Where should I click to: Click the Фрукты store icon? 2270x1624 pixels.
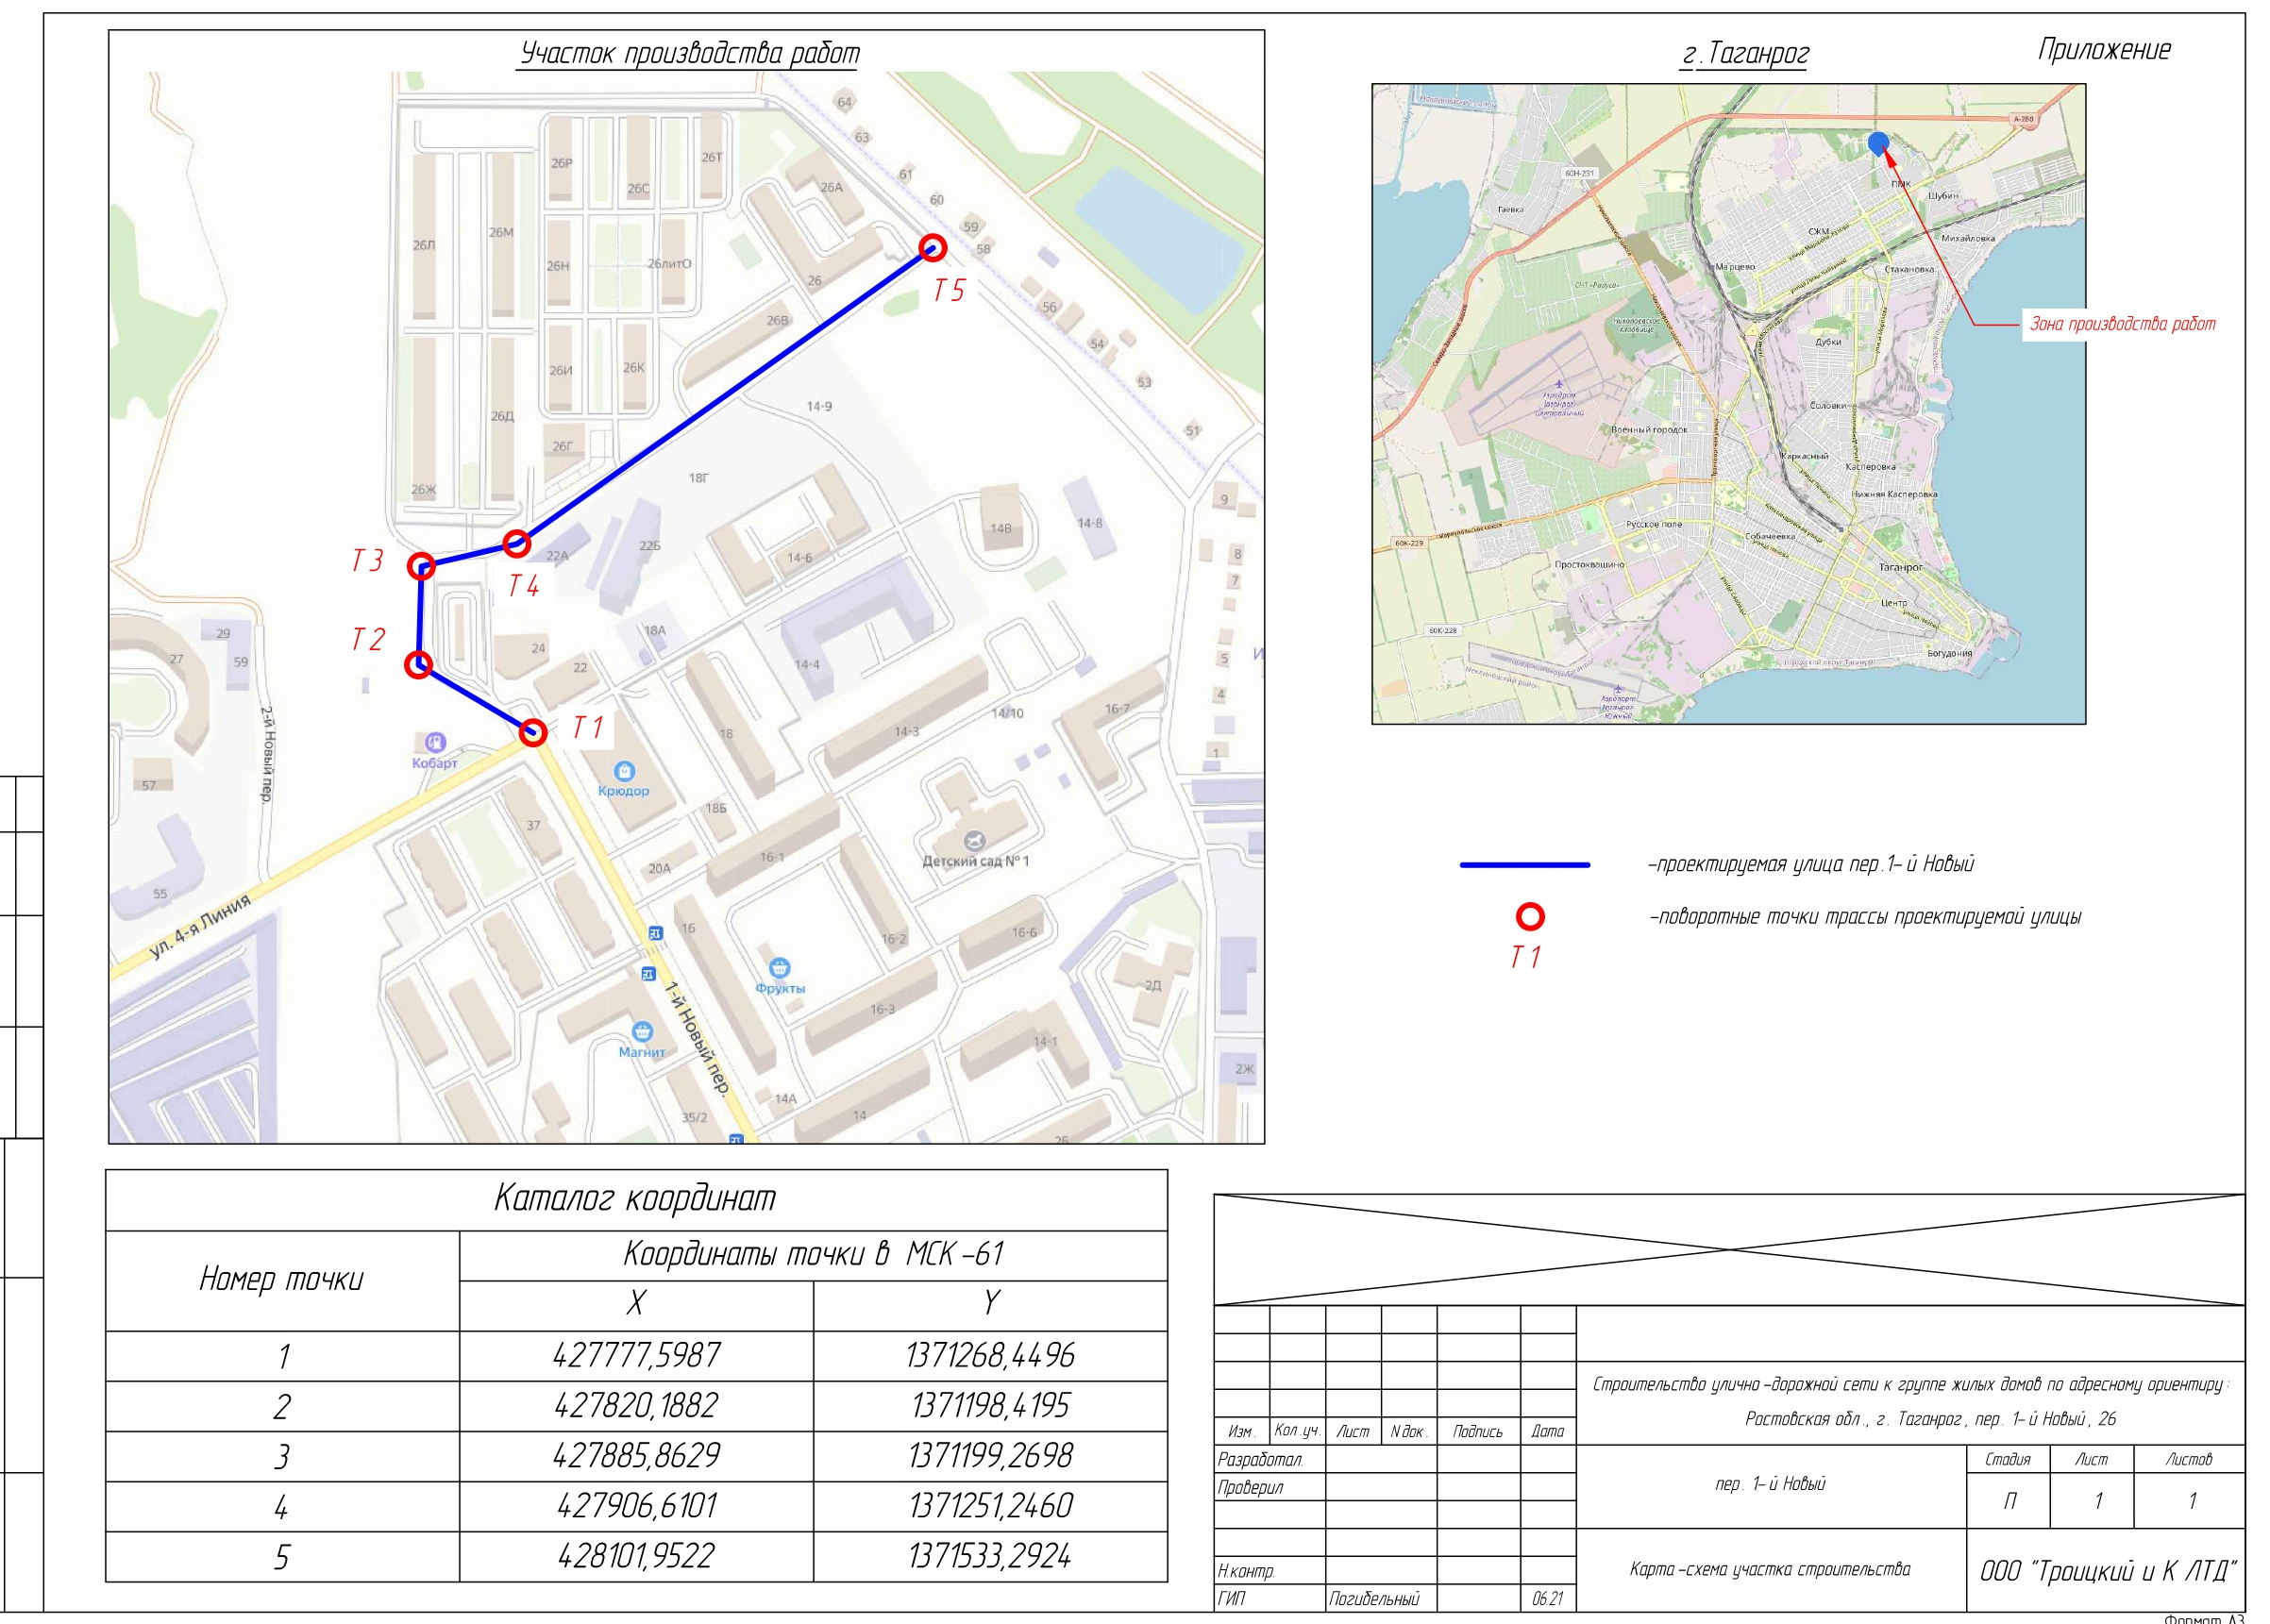(x=780, y=968)
